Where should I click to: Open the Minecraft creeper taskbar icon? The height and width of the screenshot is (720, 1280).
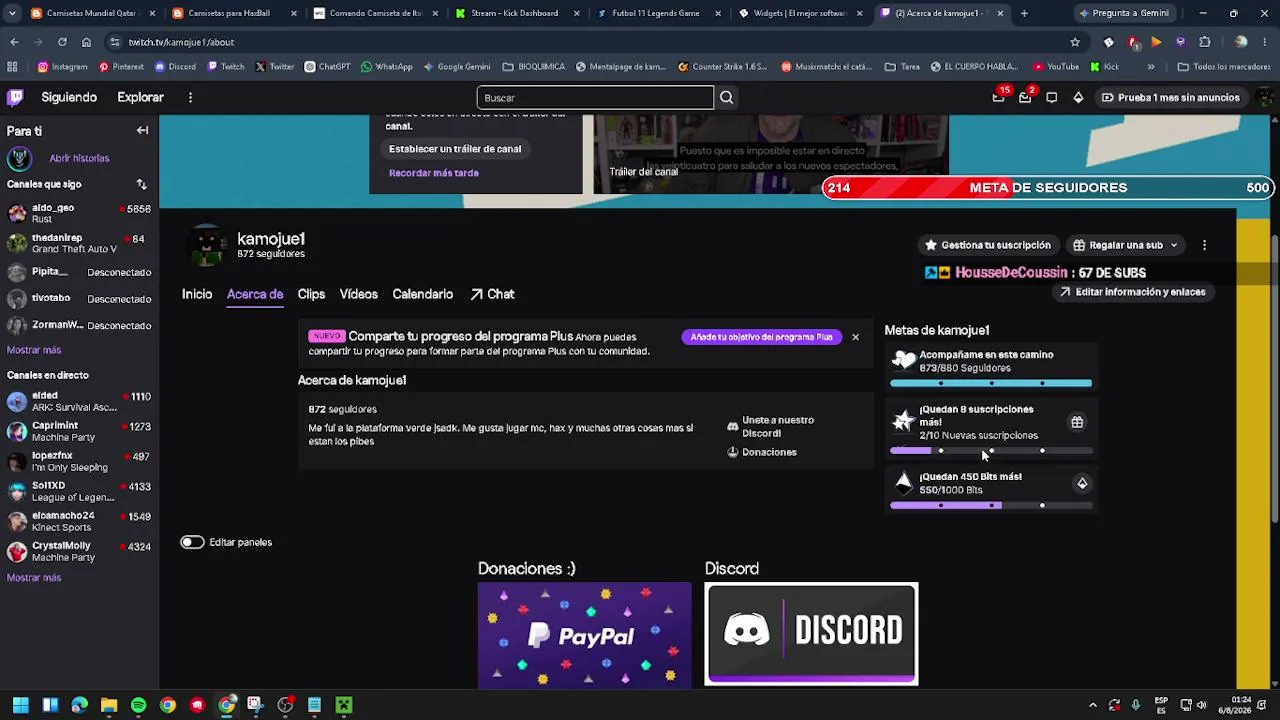click(x=344, y=705)
